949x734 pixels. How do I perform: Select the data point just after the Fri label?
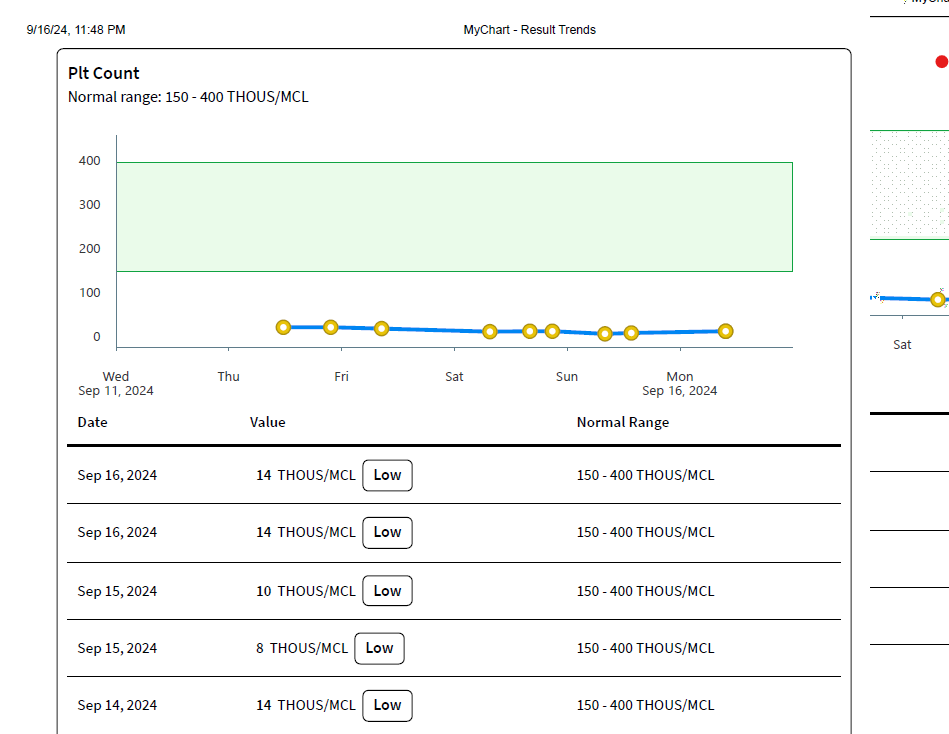point(381,329)
